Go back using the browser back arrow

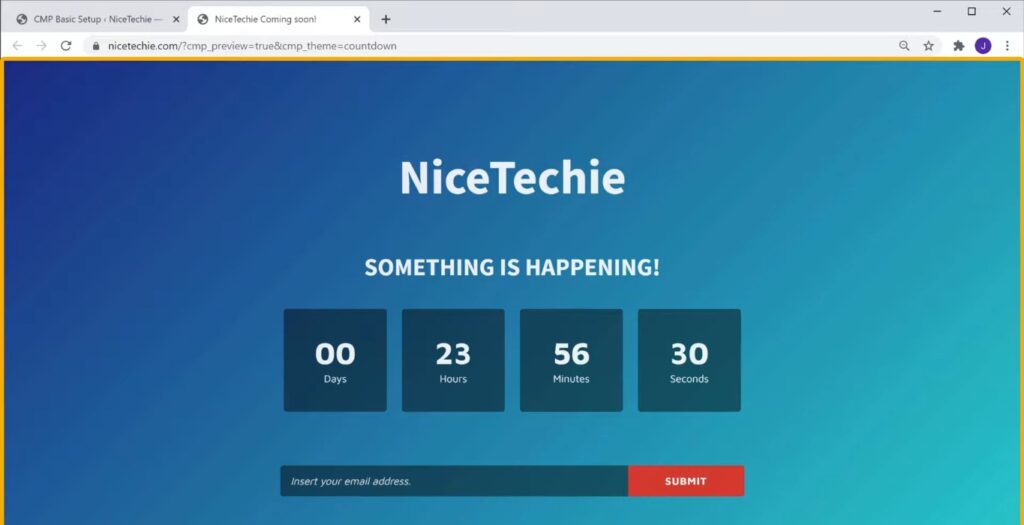pos(18,46)
